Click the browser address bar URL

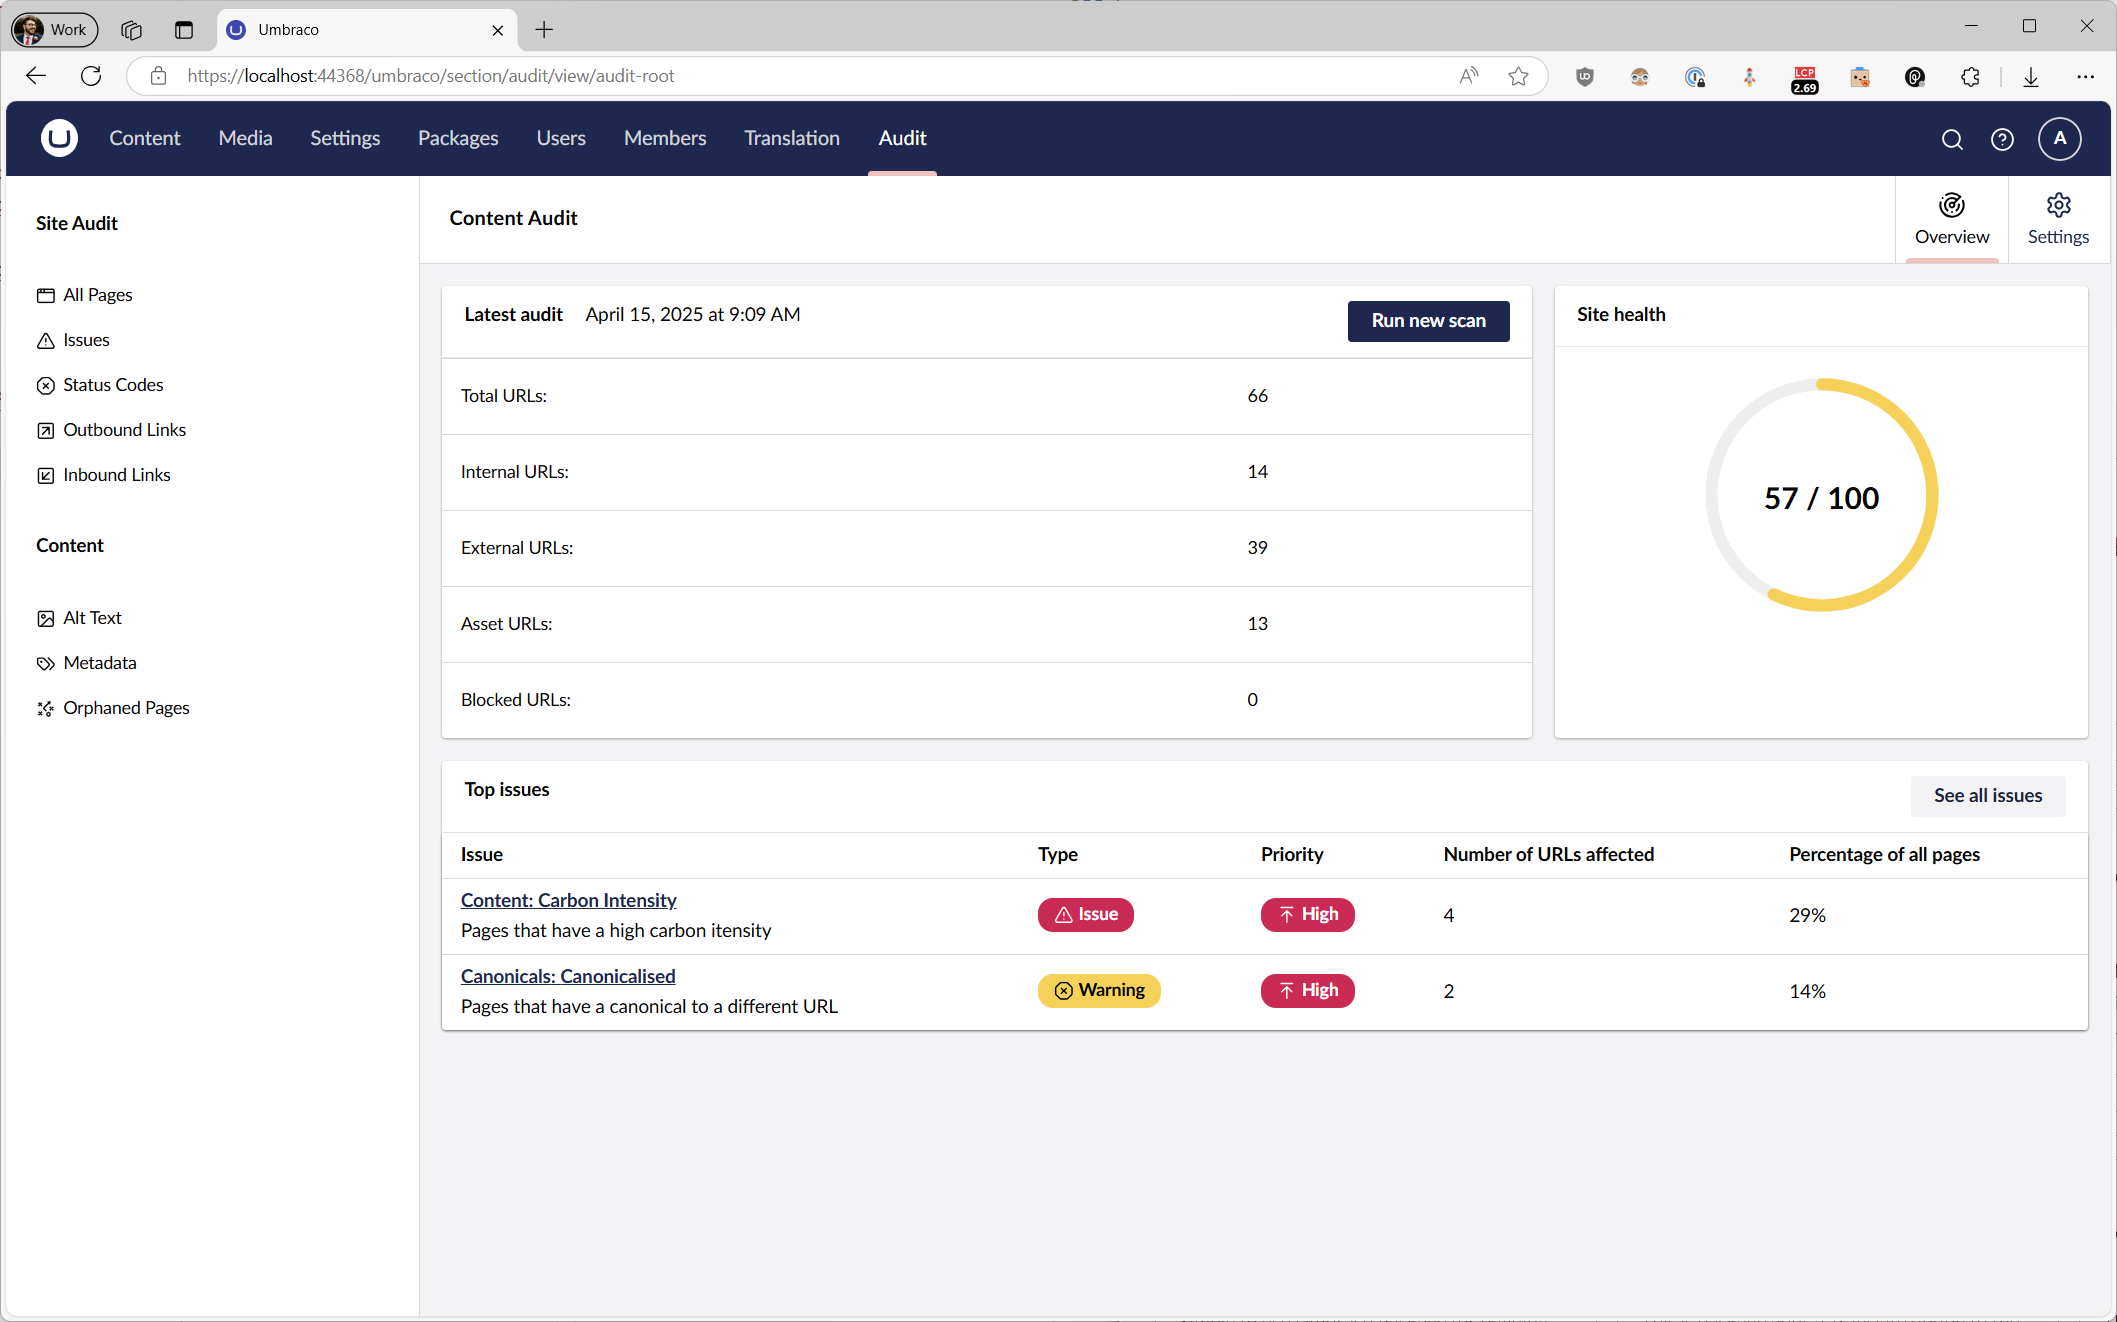pos(430,76)
